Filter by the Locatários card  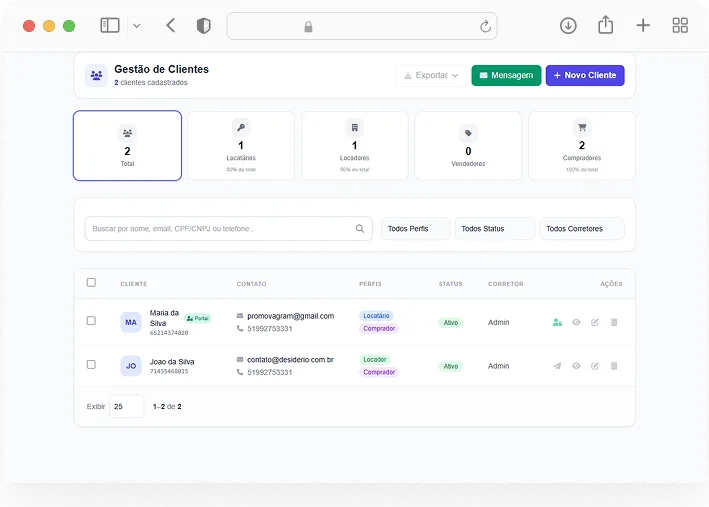pos(241,146)
